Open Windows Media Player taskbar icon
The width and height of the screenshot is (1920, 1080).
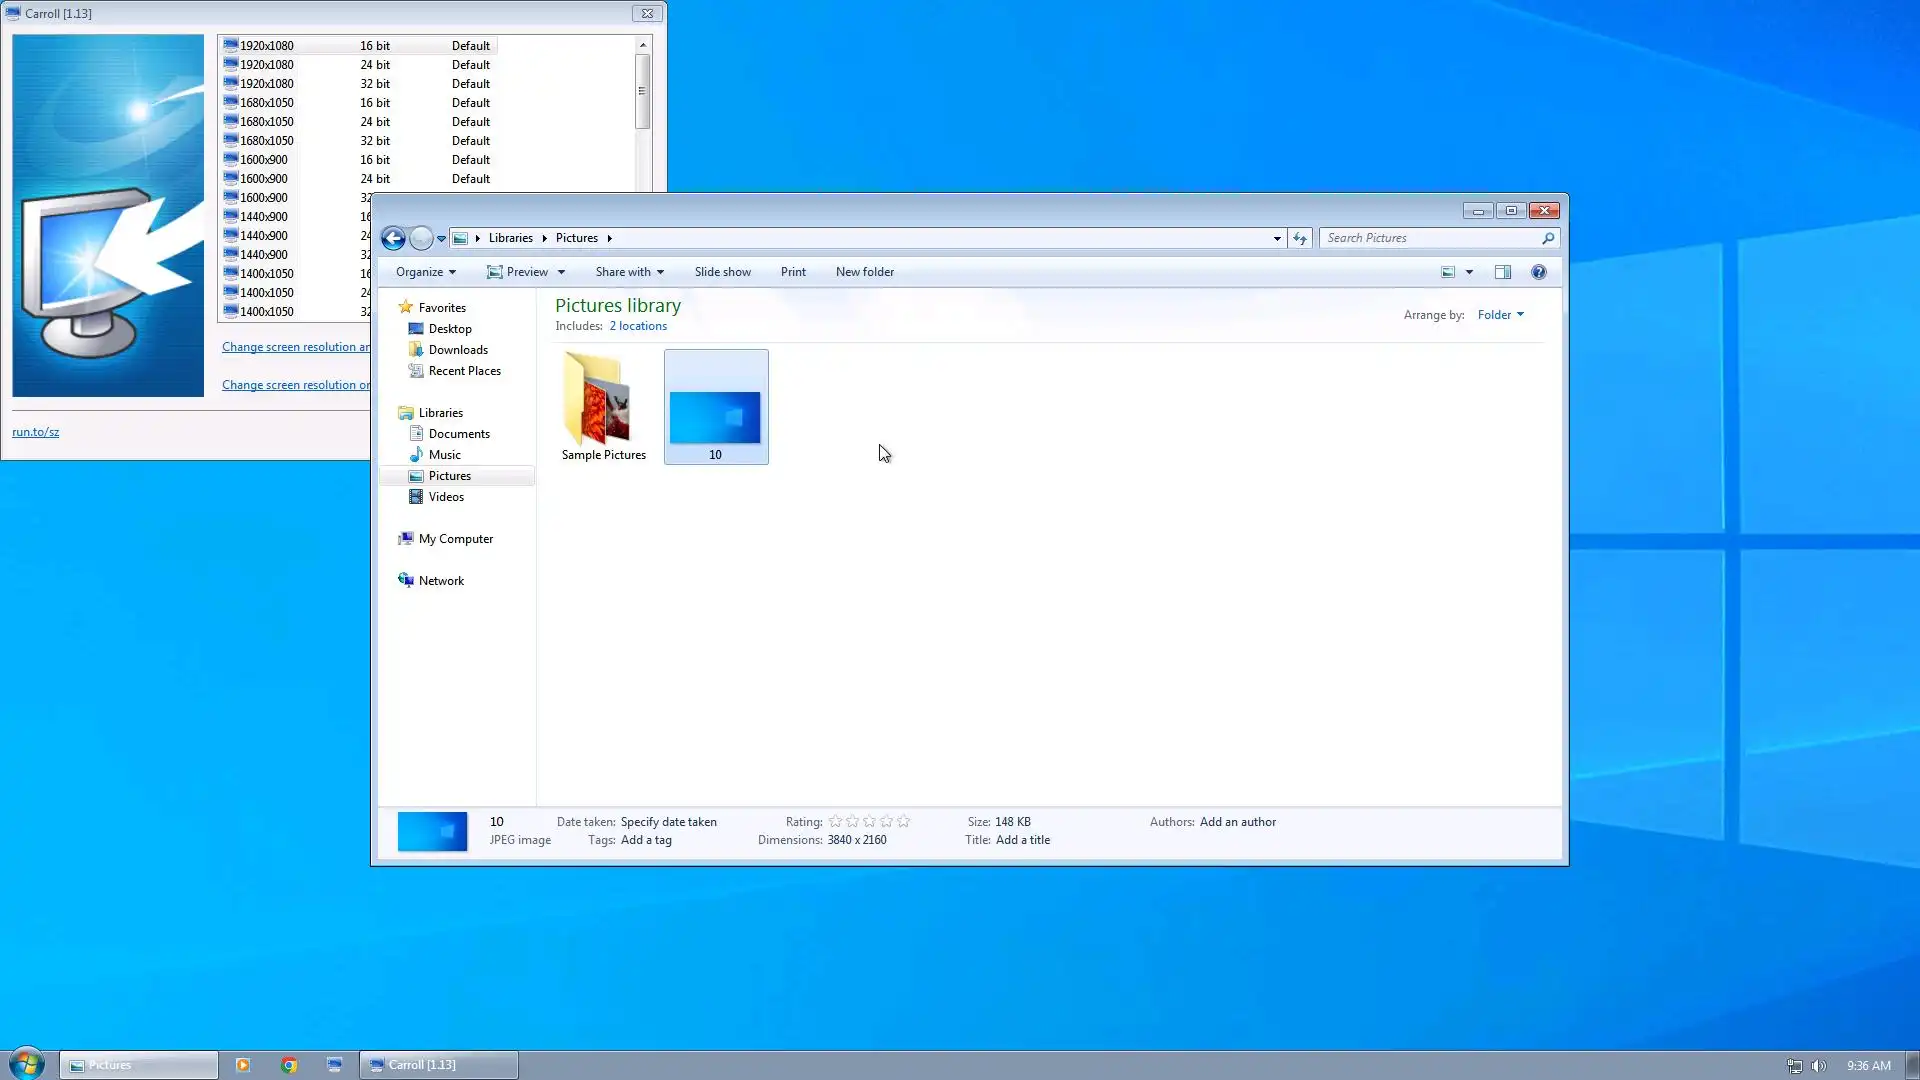(243, 1065)
